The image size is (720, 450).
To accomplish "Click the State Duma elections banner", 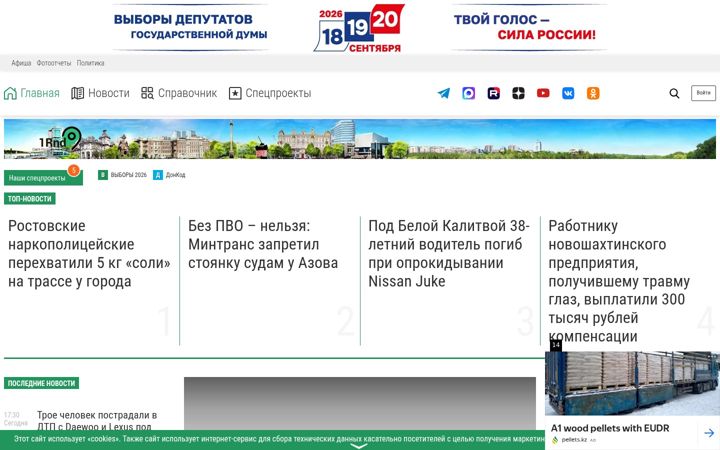I will [x=360, y=28].
